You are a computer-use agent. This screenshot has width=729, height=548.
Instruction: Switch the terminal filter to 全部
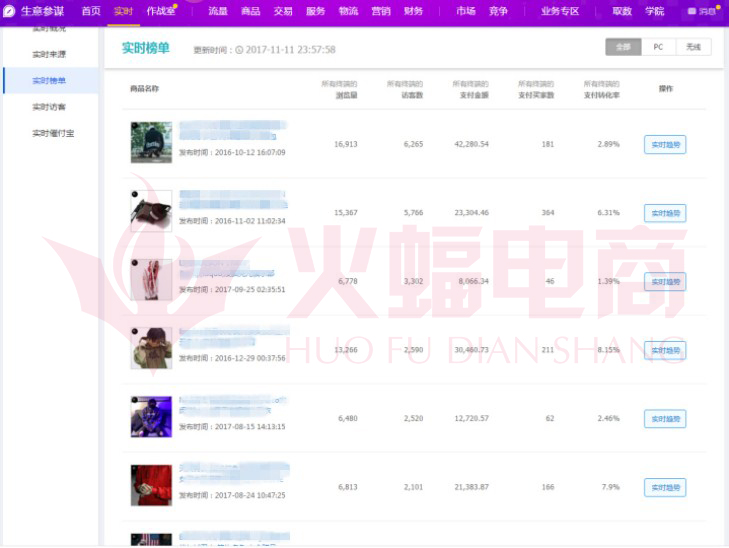(x=623, y=47)
